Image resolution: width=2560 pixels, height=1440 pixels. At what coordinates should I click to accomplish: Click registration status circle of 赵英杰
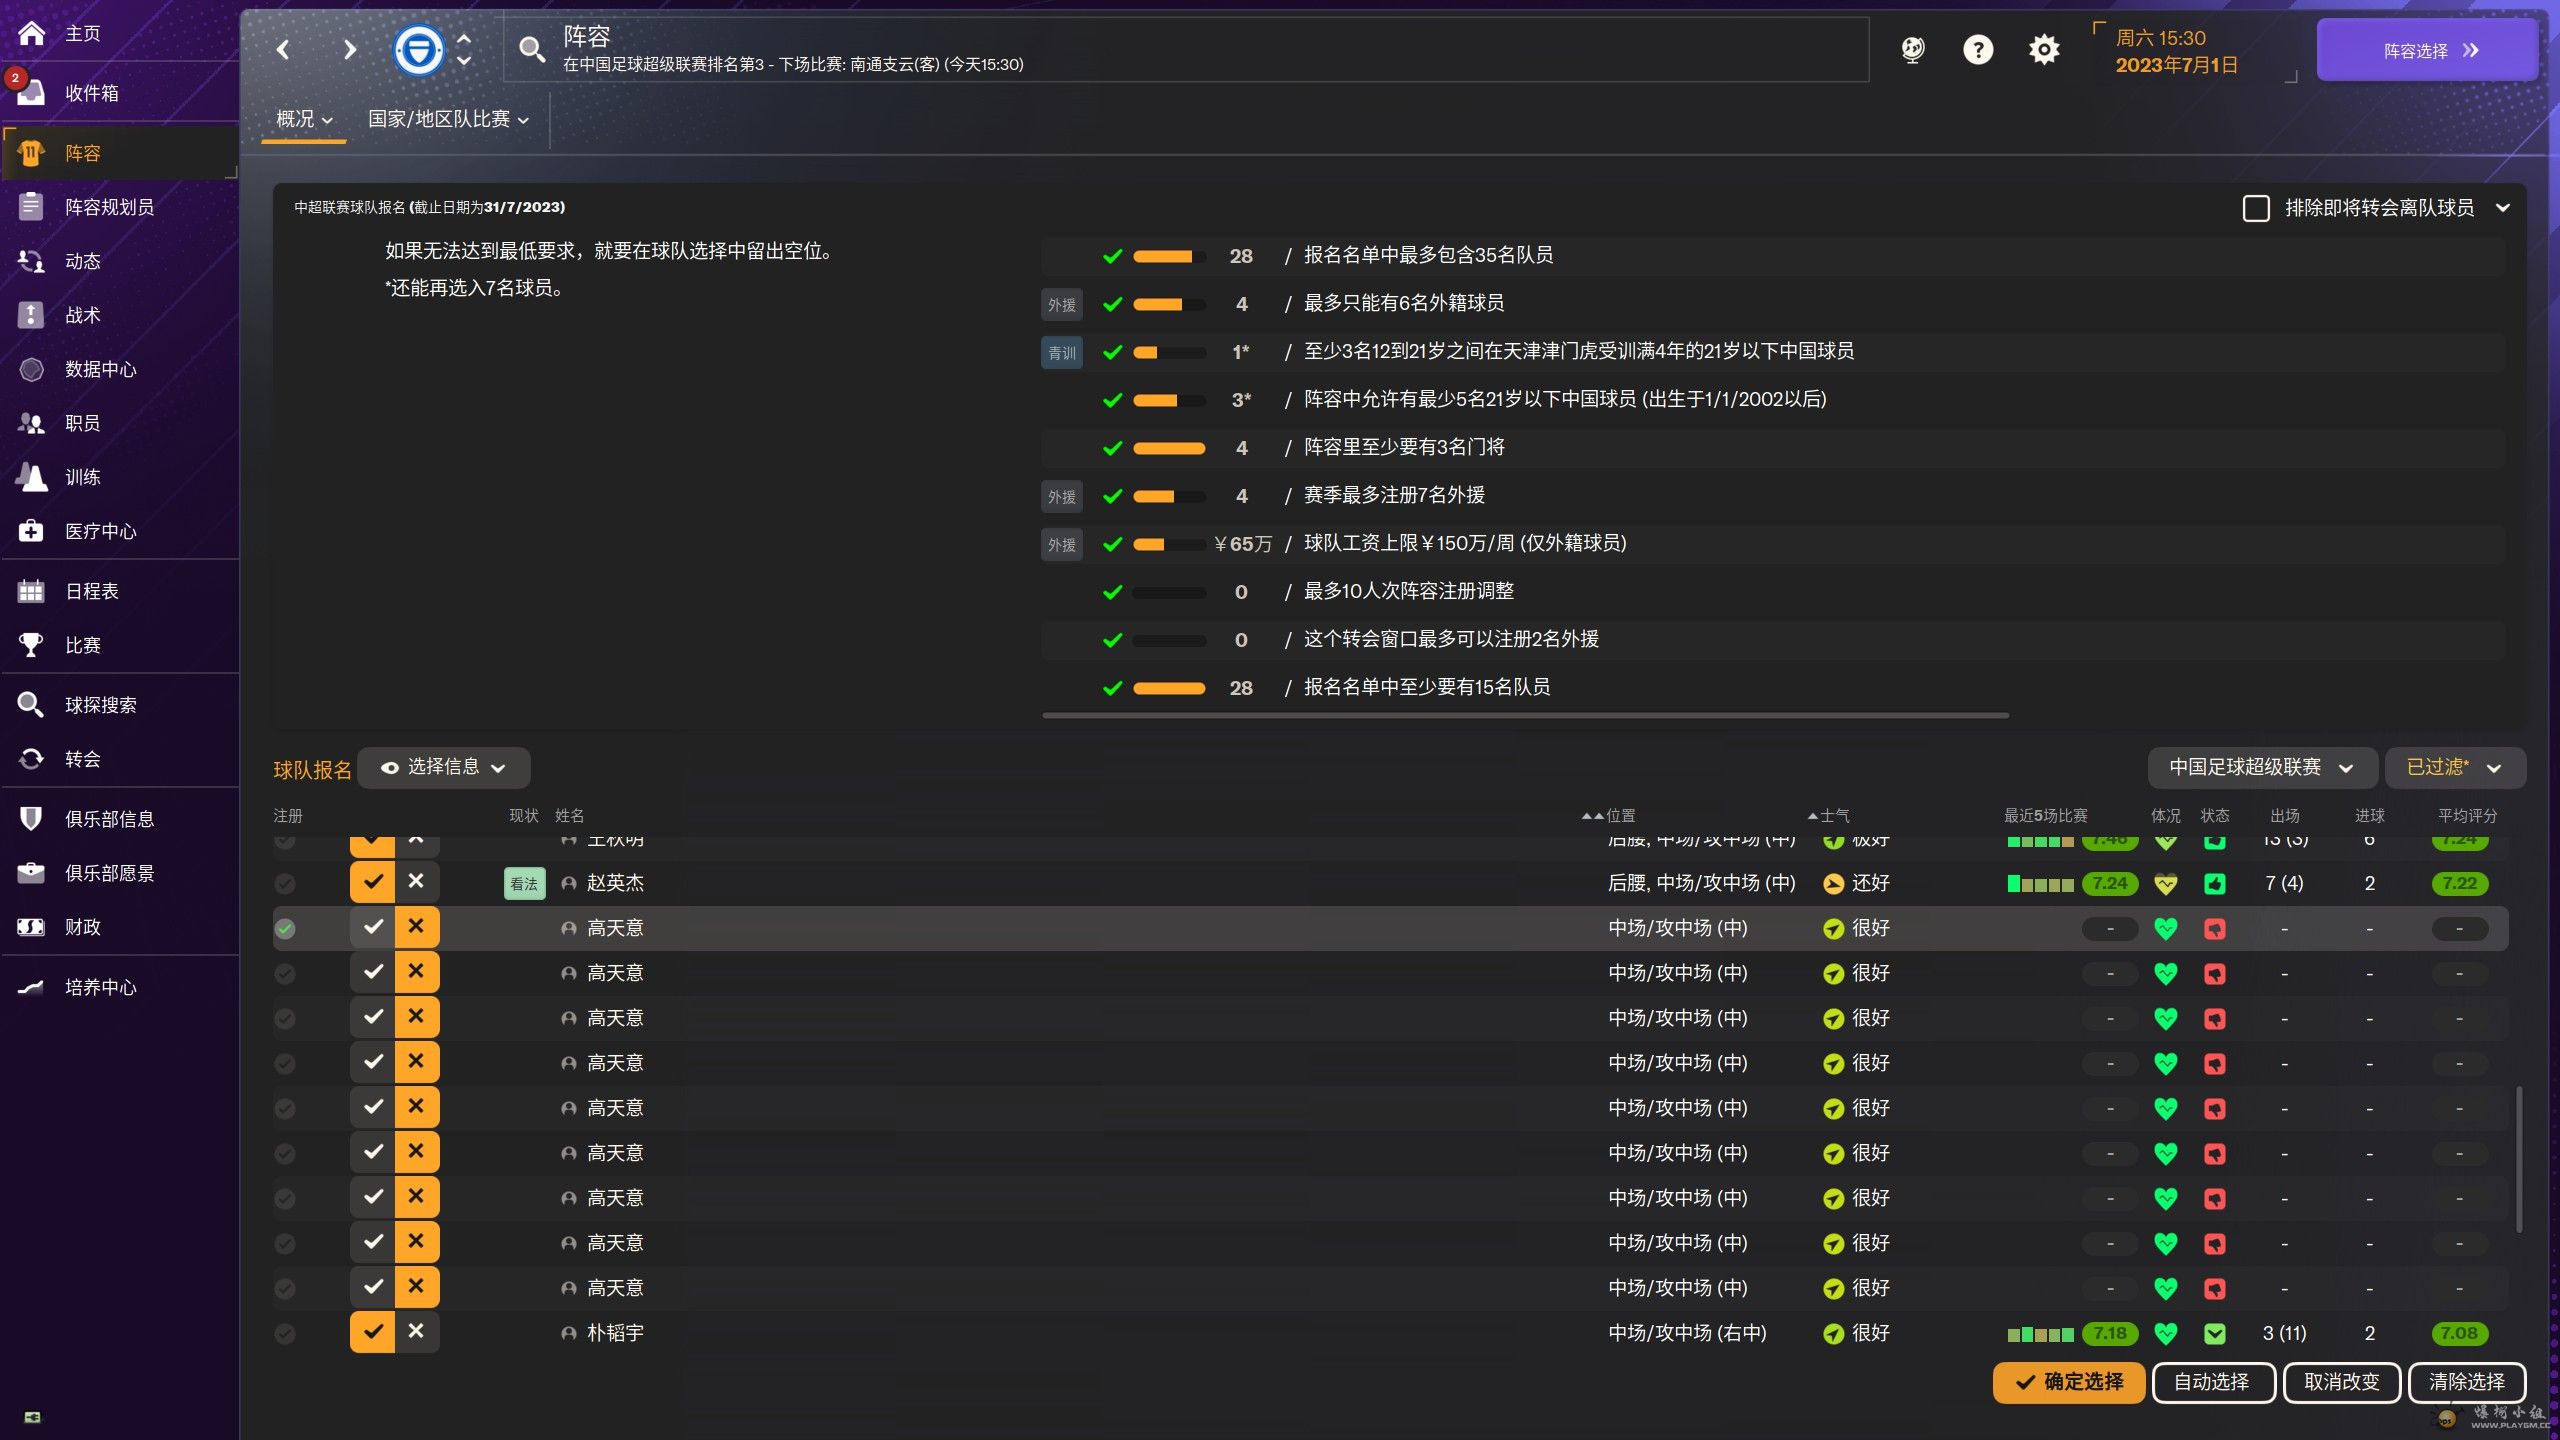[x=285, y=883]
